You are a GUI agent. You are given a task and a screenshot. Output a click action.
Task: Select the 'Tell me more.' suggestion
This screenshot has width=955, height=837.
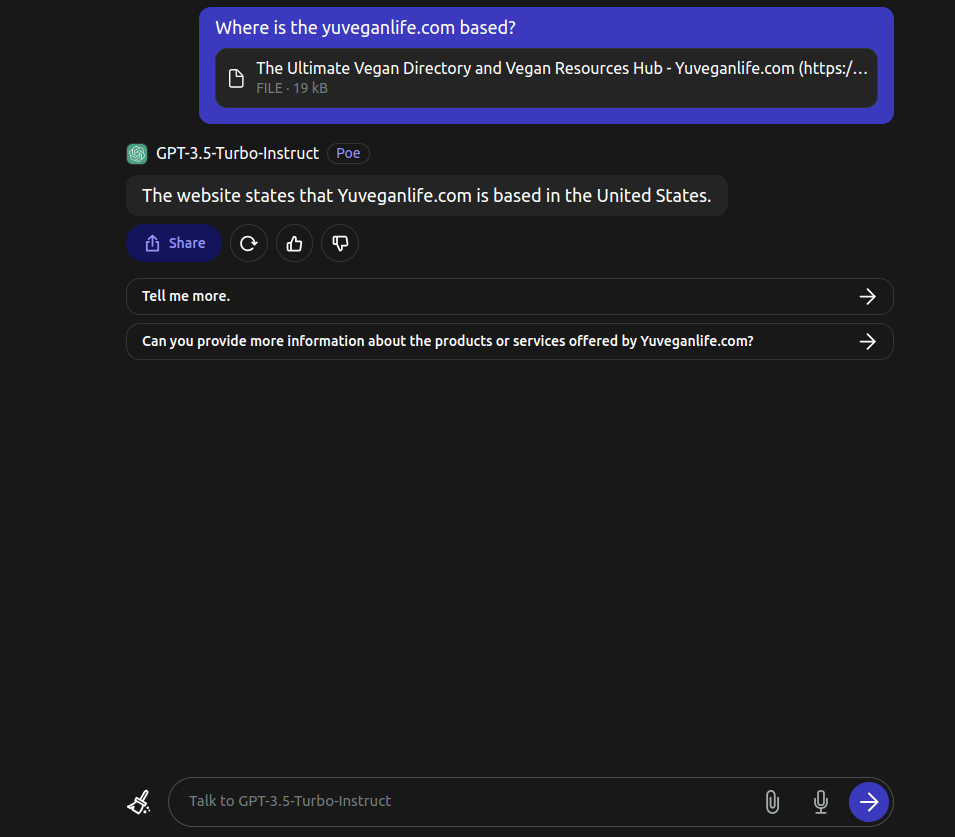point(510,297)
